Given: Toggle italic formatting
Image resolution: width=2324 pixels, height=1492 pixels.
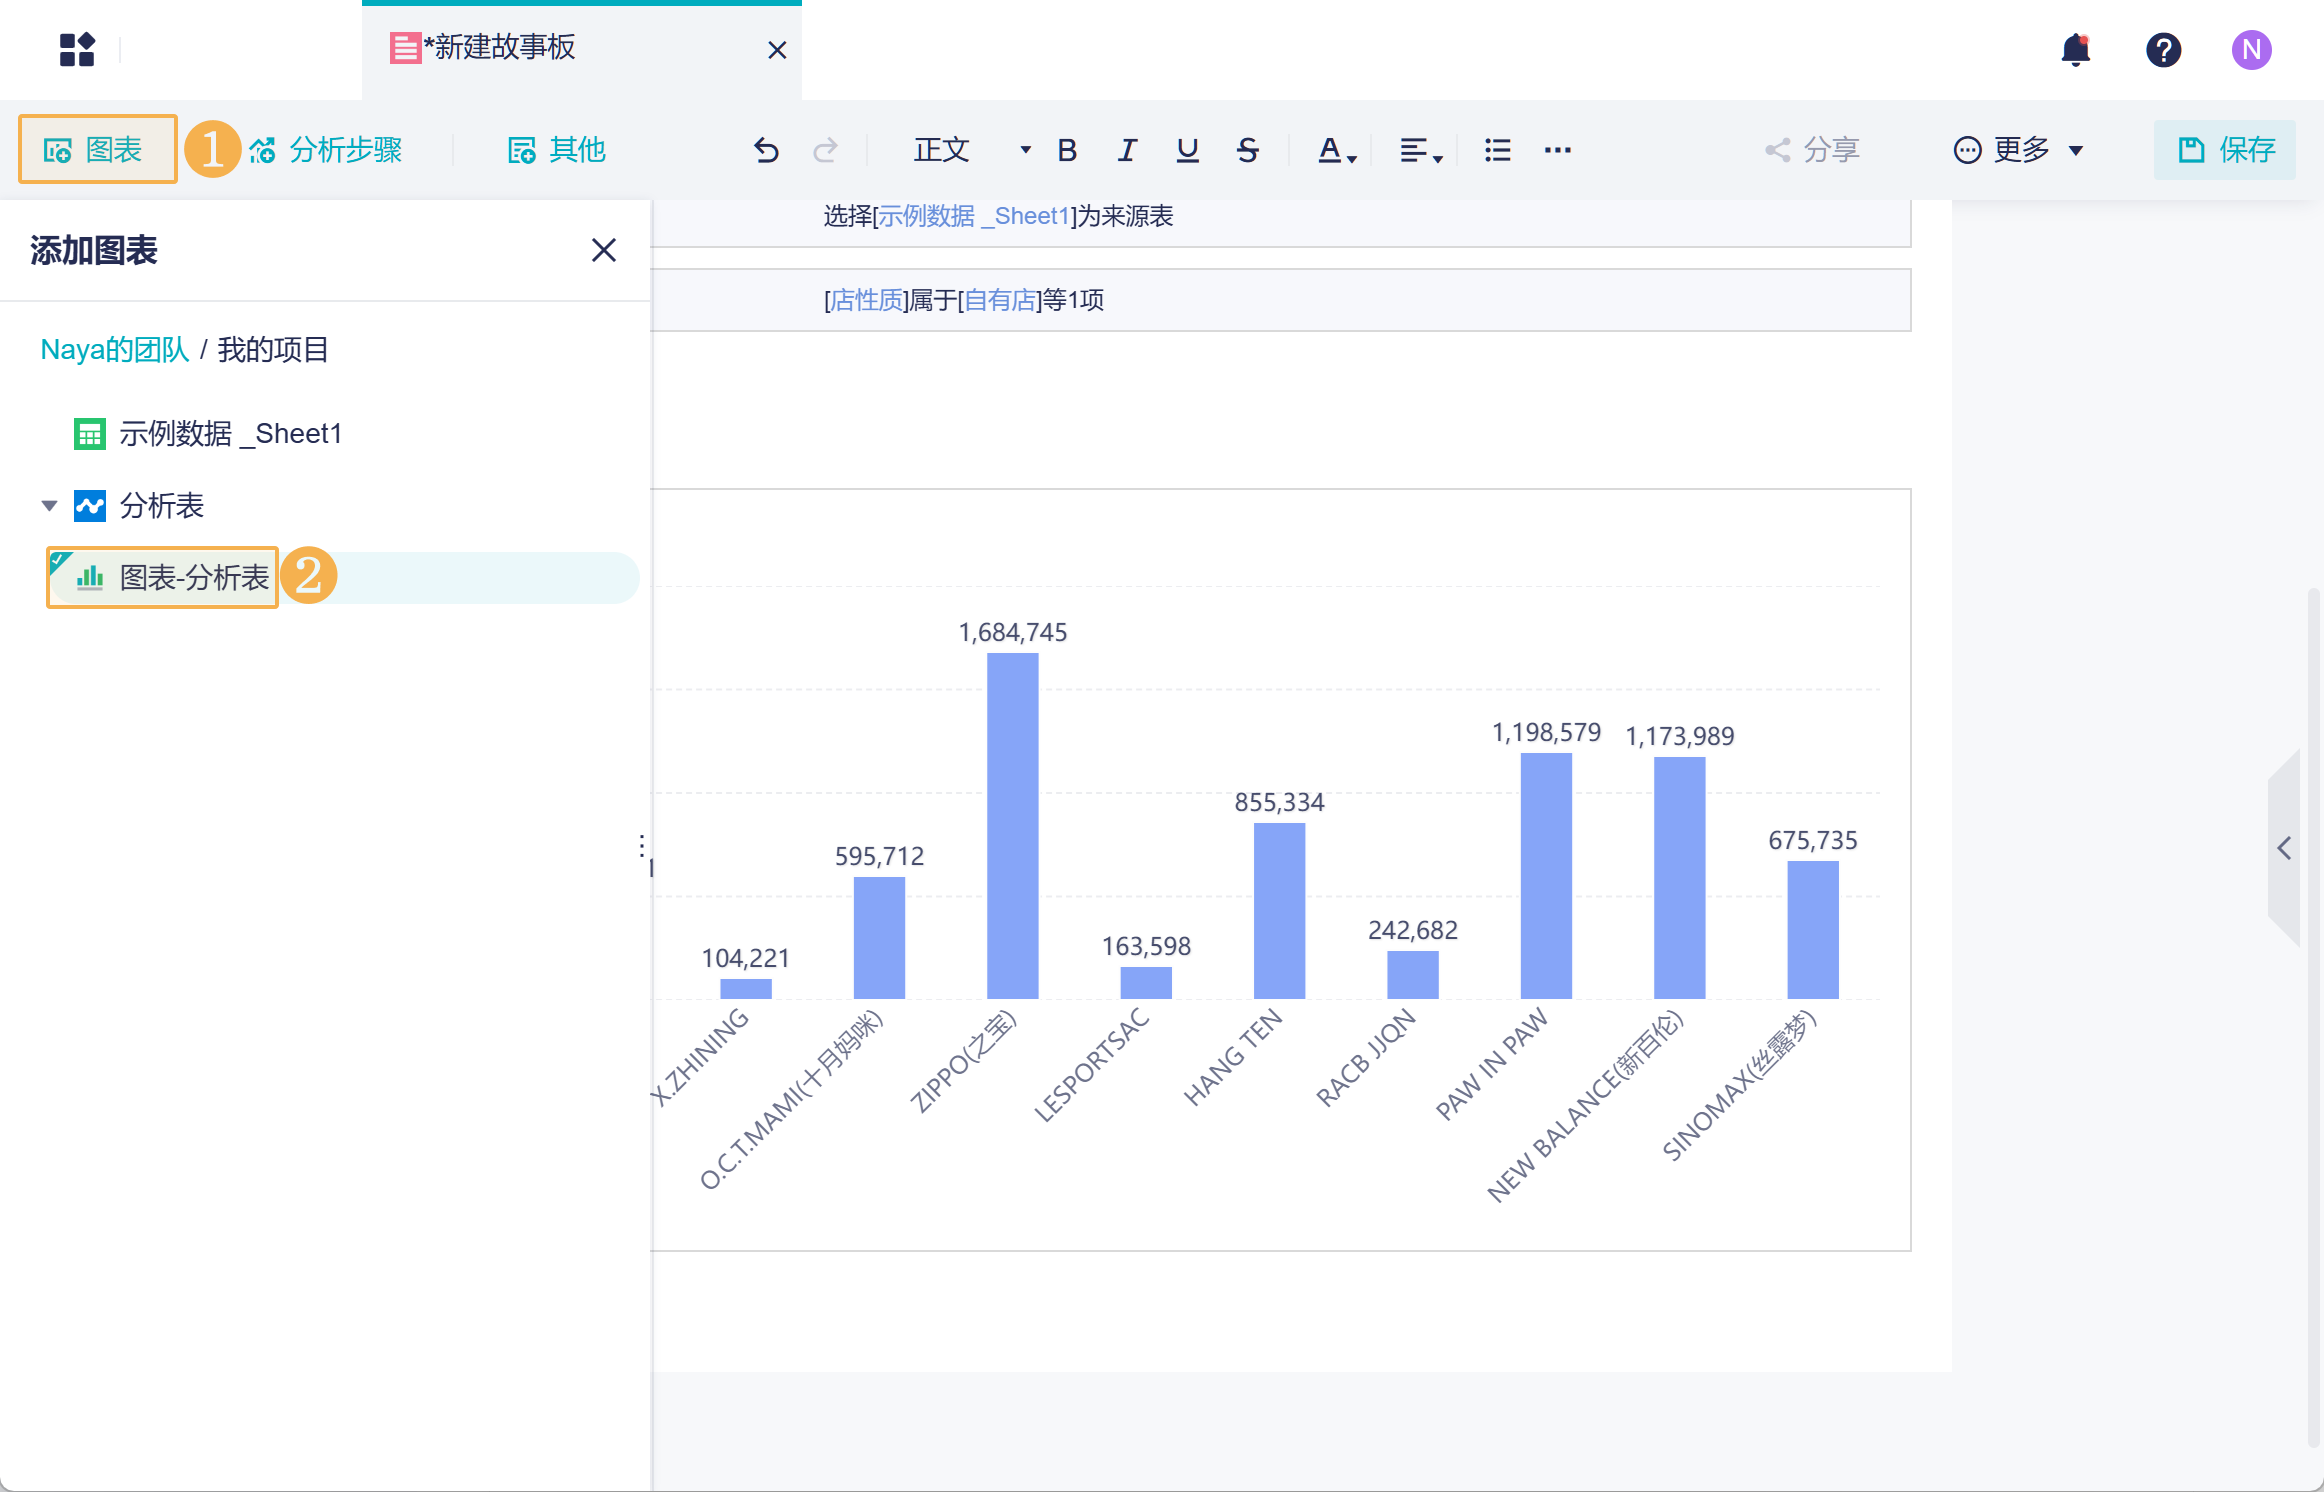Looking at the screenshot, I should click(x=1127, y=150).
